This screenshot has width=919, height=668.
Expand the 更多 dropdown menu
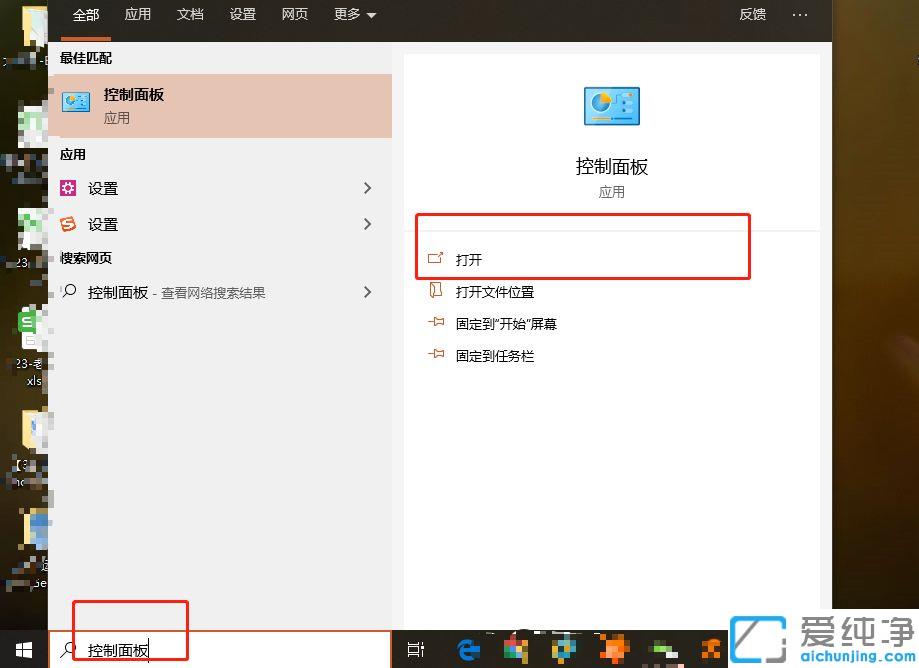tap(354, 15)
